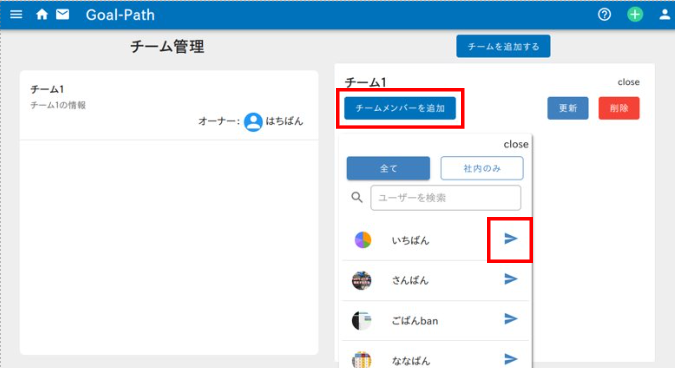This screenshot has height=368, width=675.
Task: Open the user account icon
Action: point(665,15)
